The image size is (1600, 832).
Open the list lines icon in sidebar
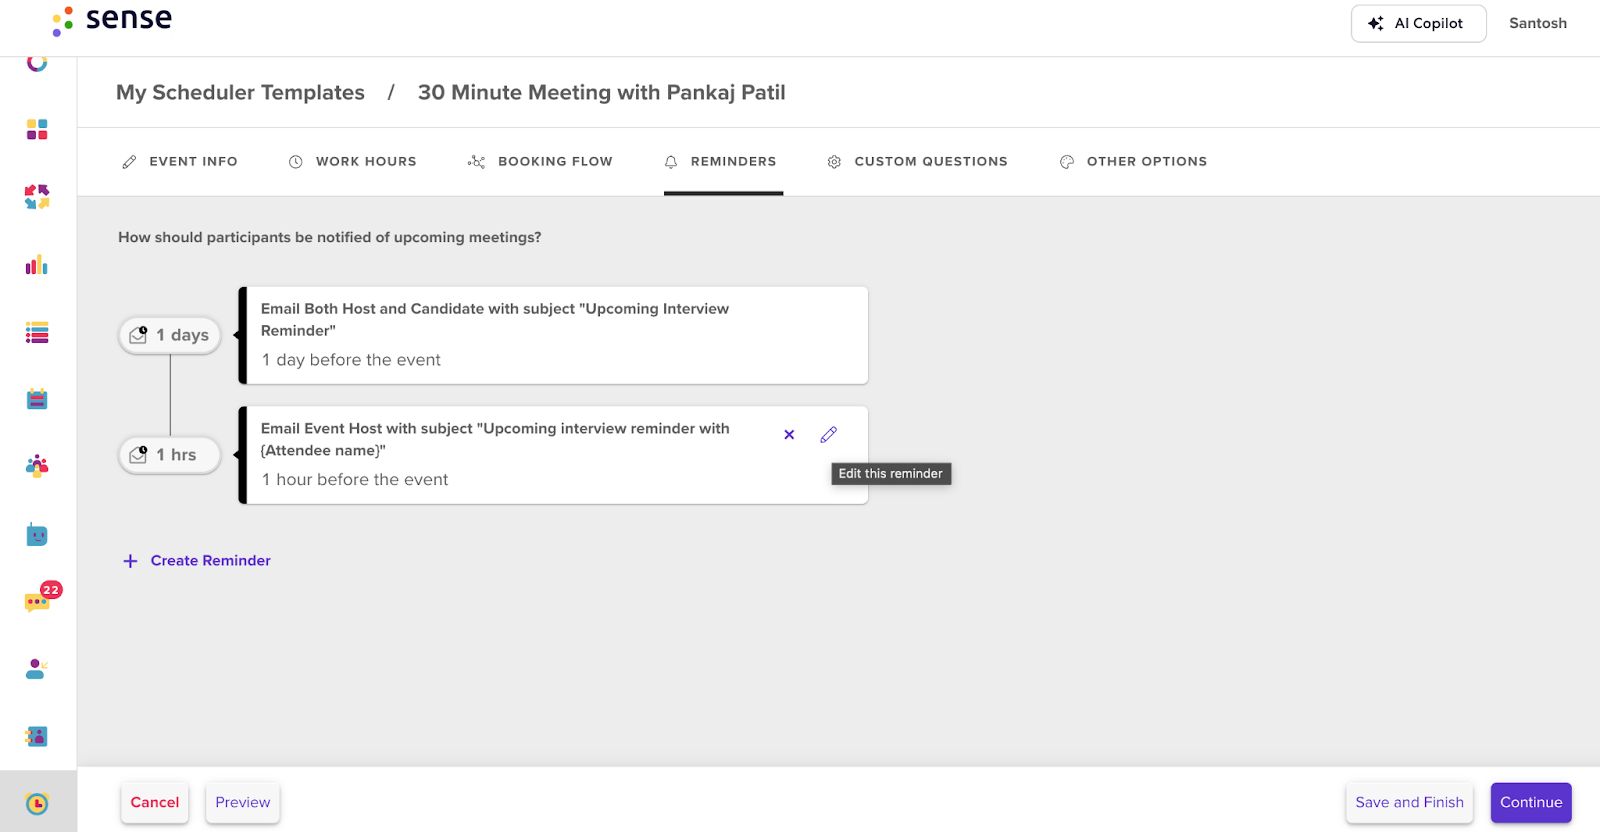[x=37, y=333]
